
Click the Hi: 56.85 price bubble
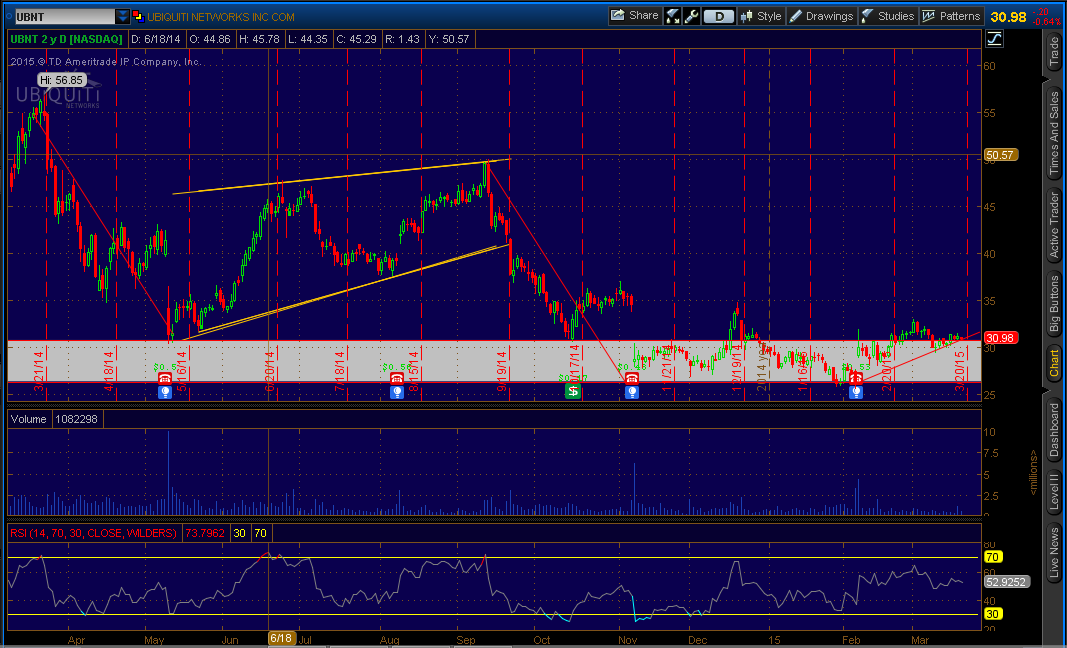coord(61,80)
